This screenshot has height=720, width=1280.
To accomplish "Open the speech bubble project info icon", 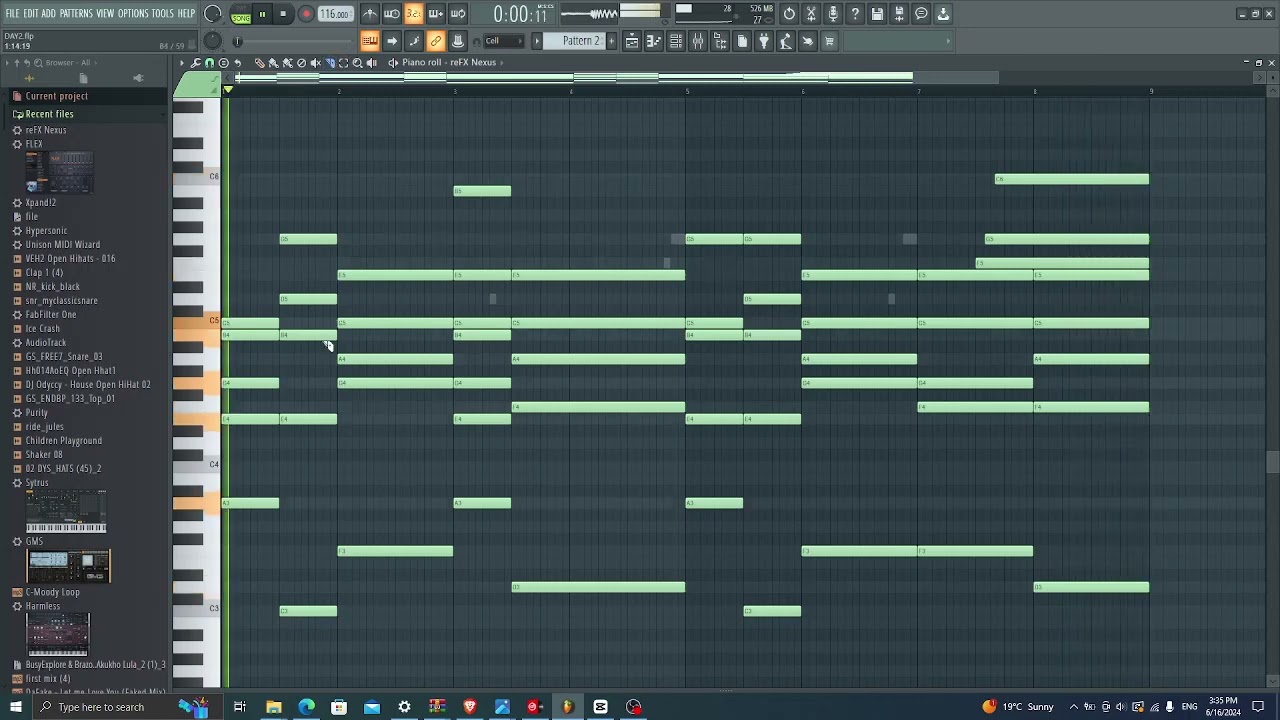I will pyautogui.click(x=921, y=14).
